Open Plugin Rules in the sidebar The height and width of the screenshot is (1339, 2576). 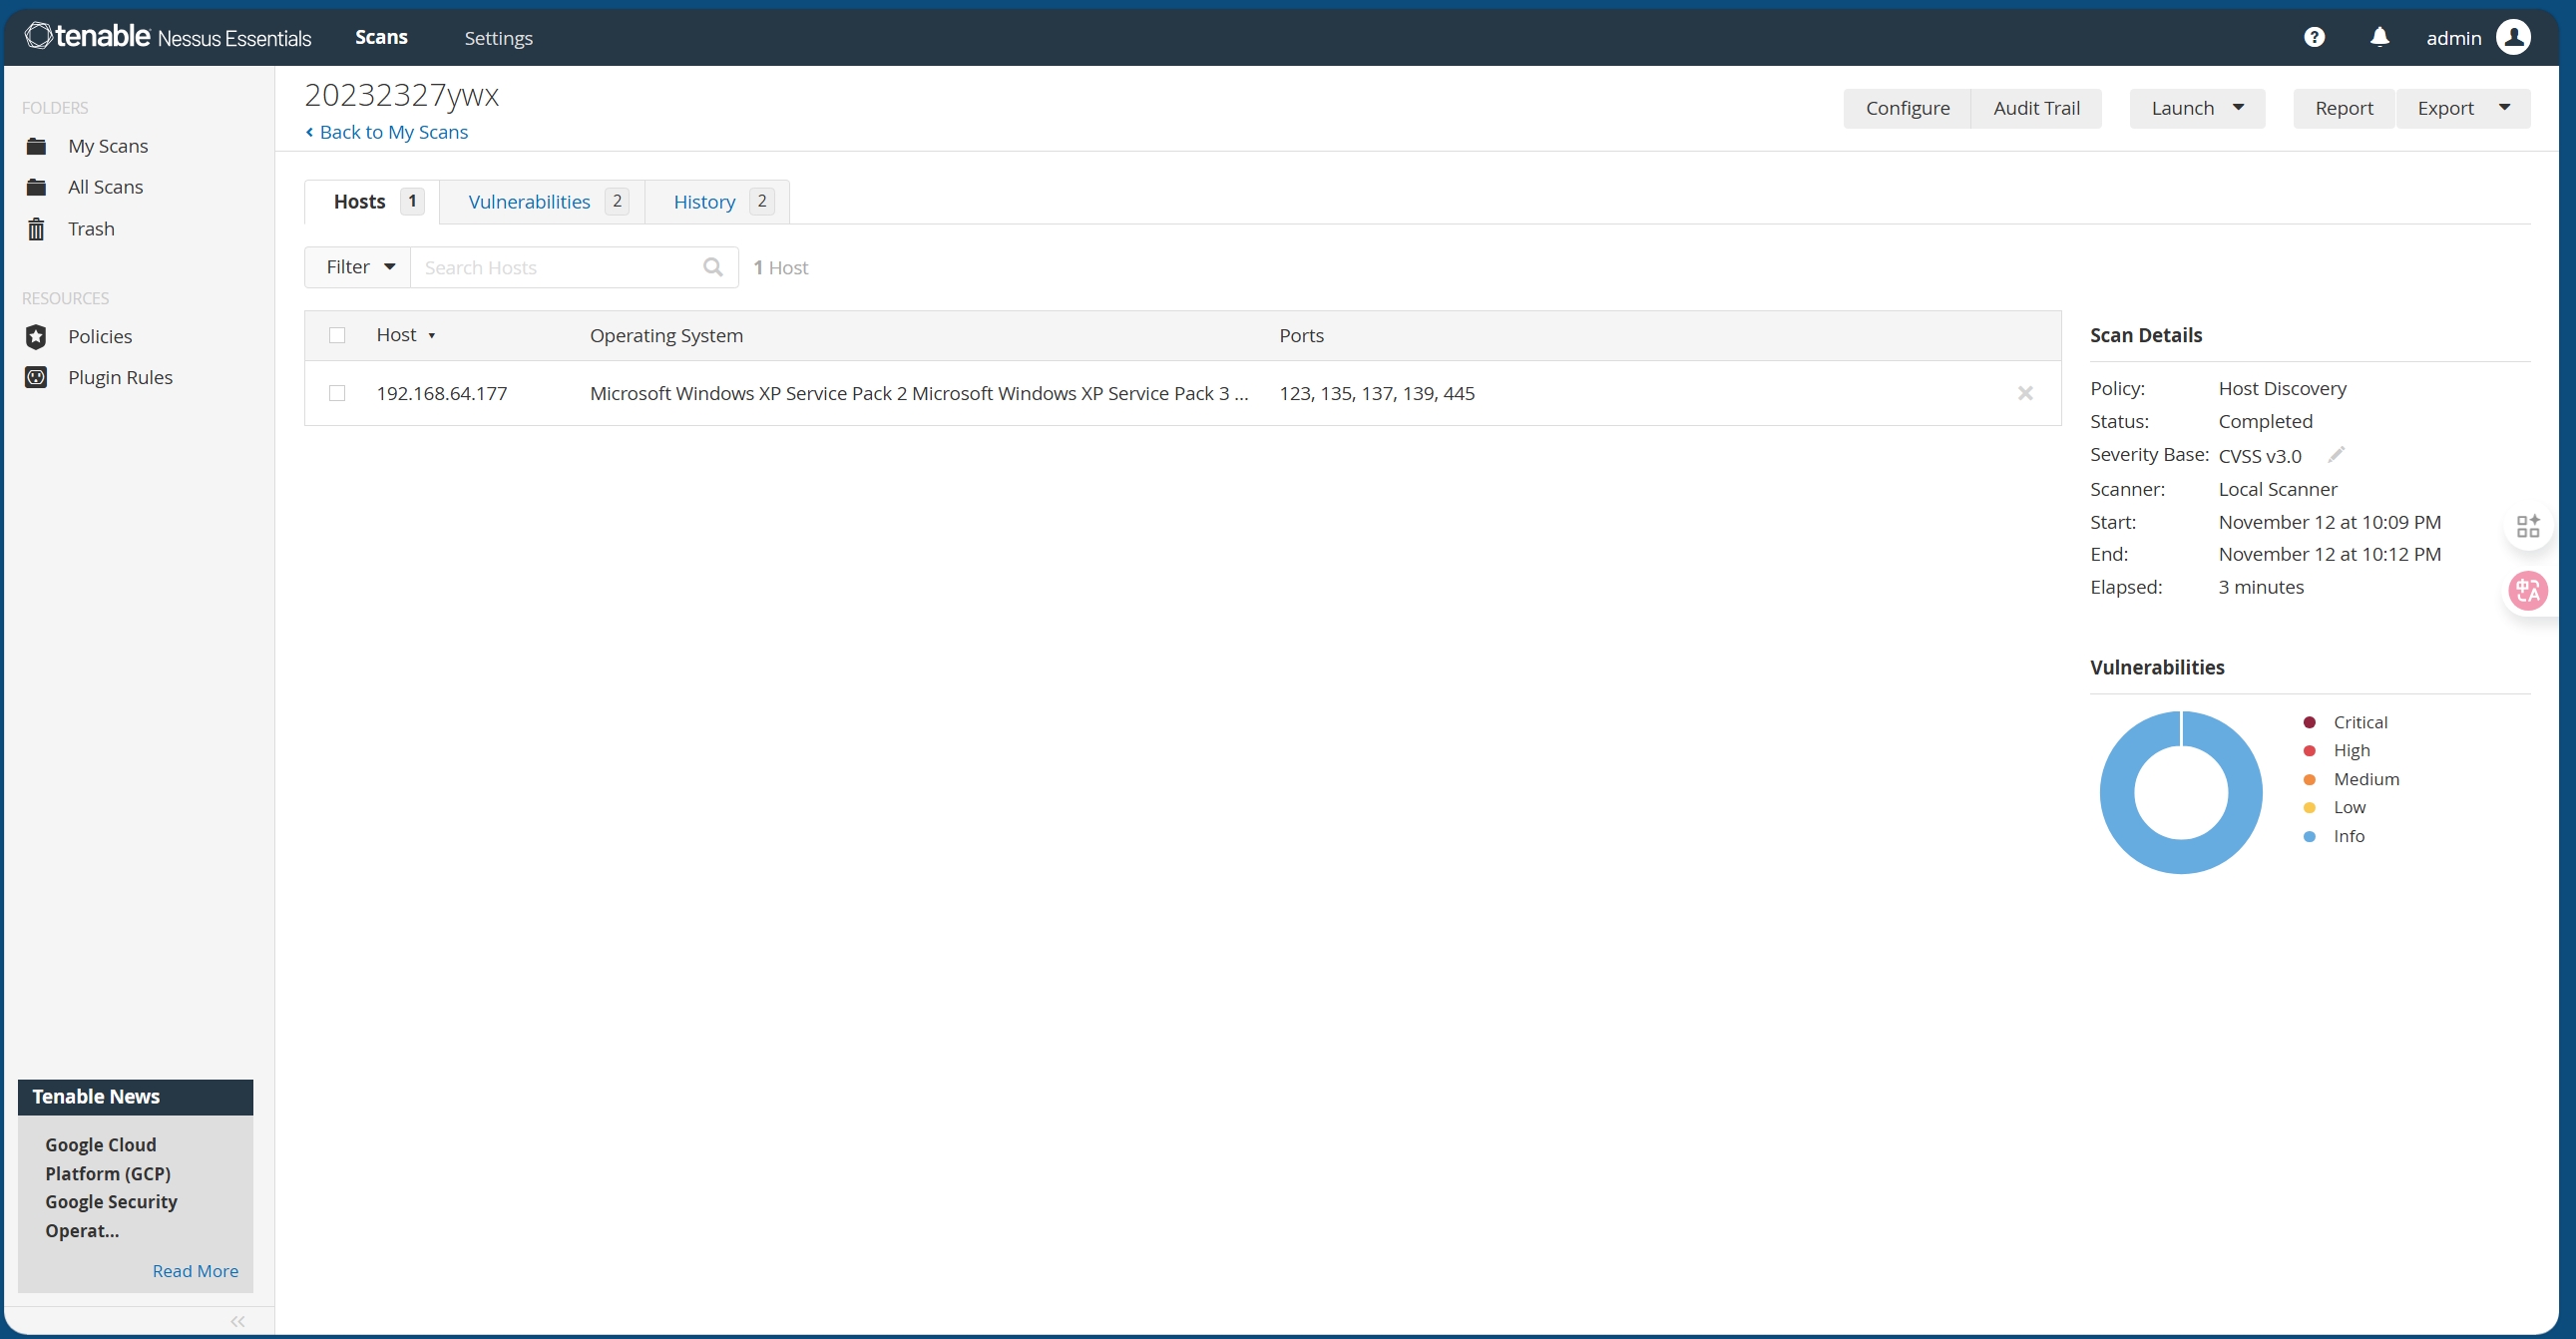pos(120,377)
